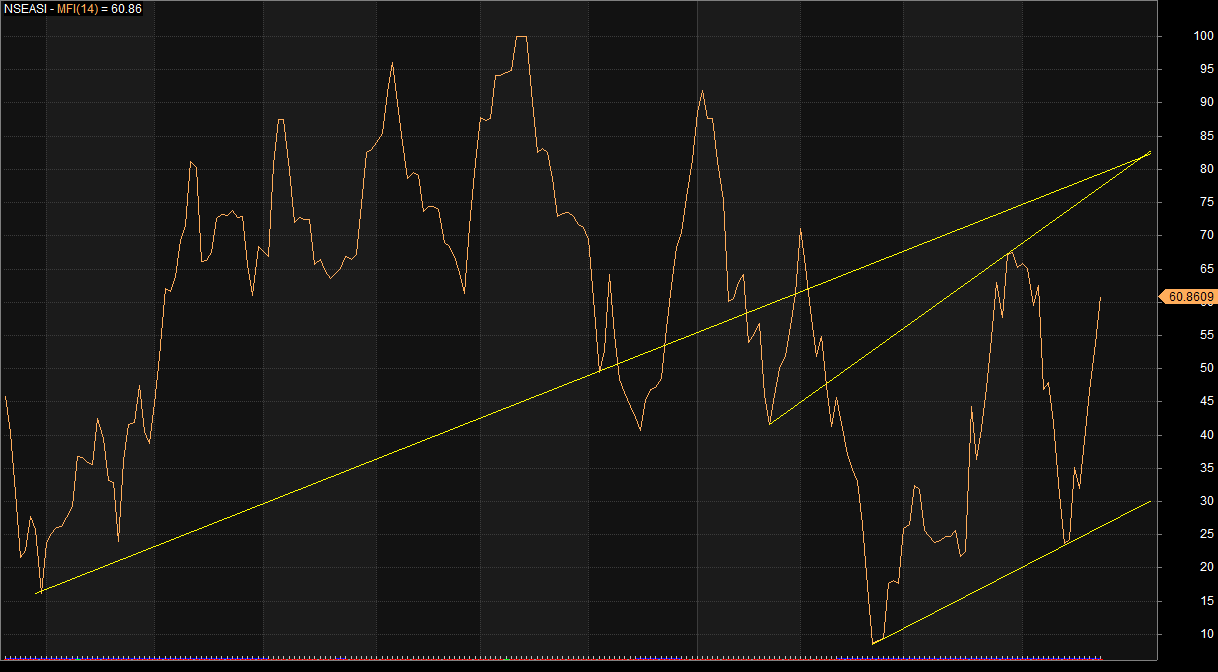Viewport: 1218px width, 672px height.
Task: Click the short trendline's start near 42
Action: (769, 424)
